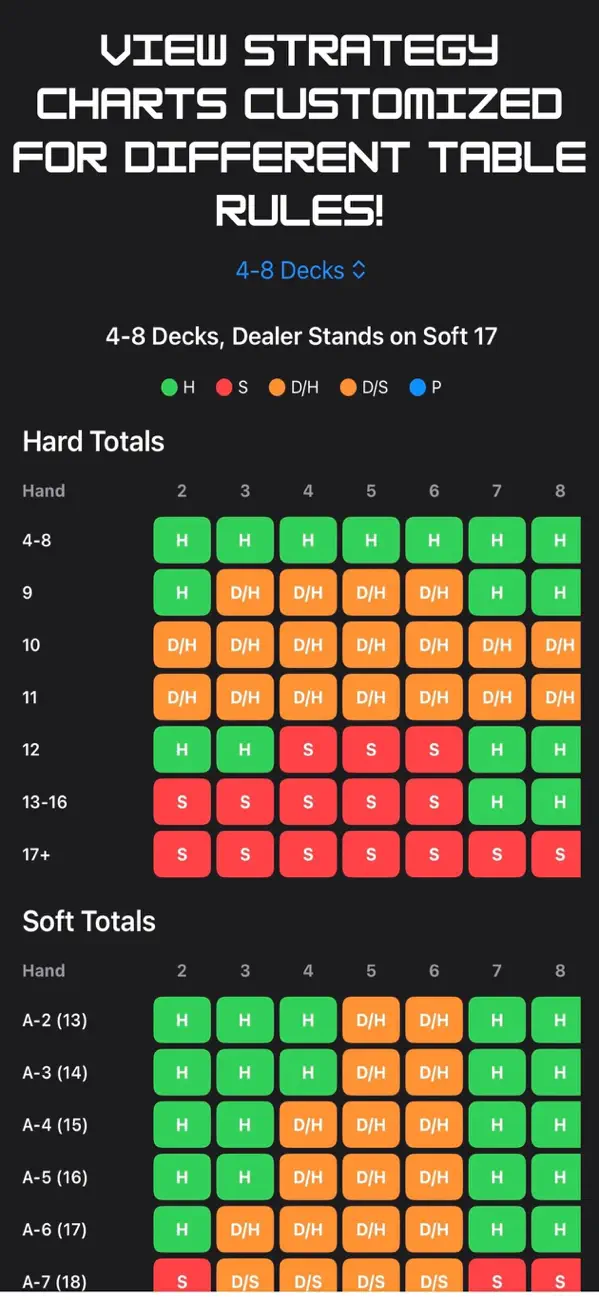Tap the D/H cell for hard 11 versus dealer 2
The width and height of the screenshot is (599, 1300).
pyautogui.click(x=182, y=697)
